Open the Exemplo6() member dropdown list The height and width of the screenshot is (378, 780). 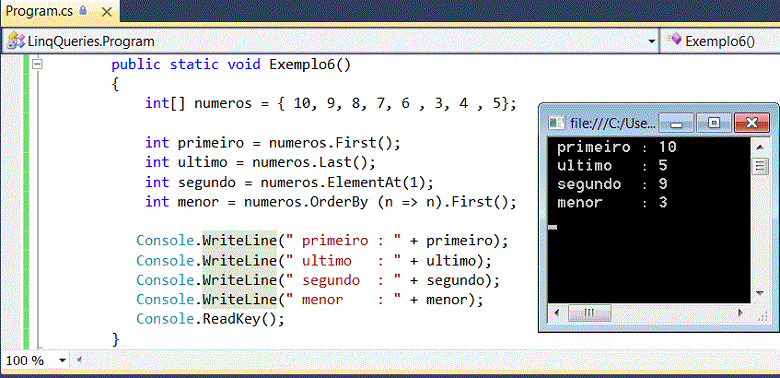pos(720,41)
